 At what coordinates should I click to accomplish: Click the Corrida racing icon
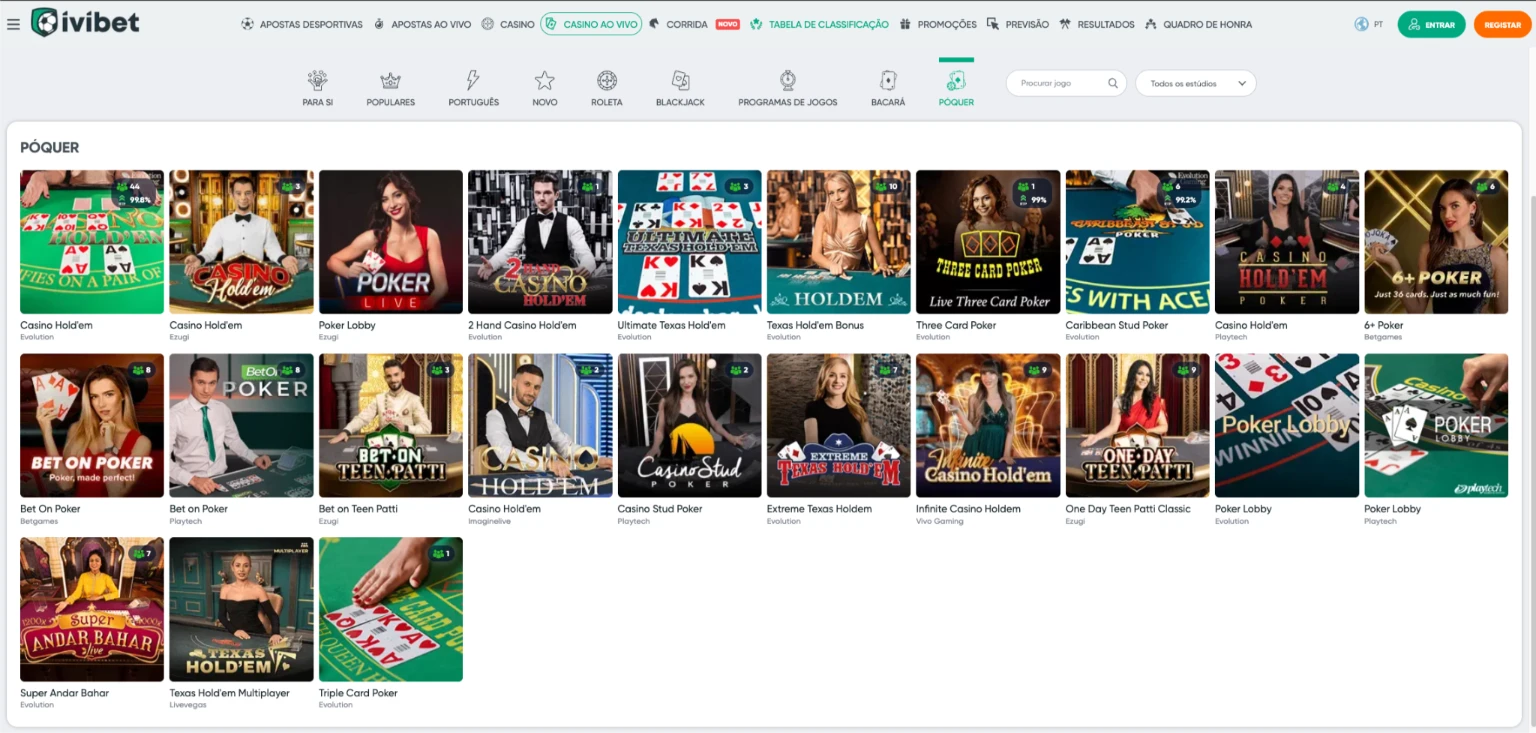(x=652, y=24)
